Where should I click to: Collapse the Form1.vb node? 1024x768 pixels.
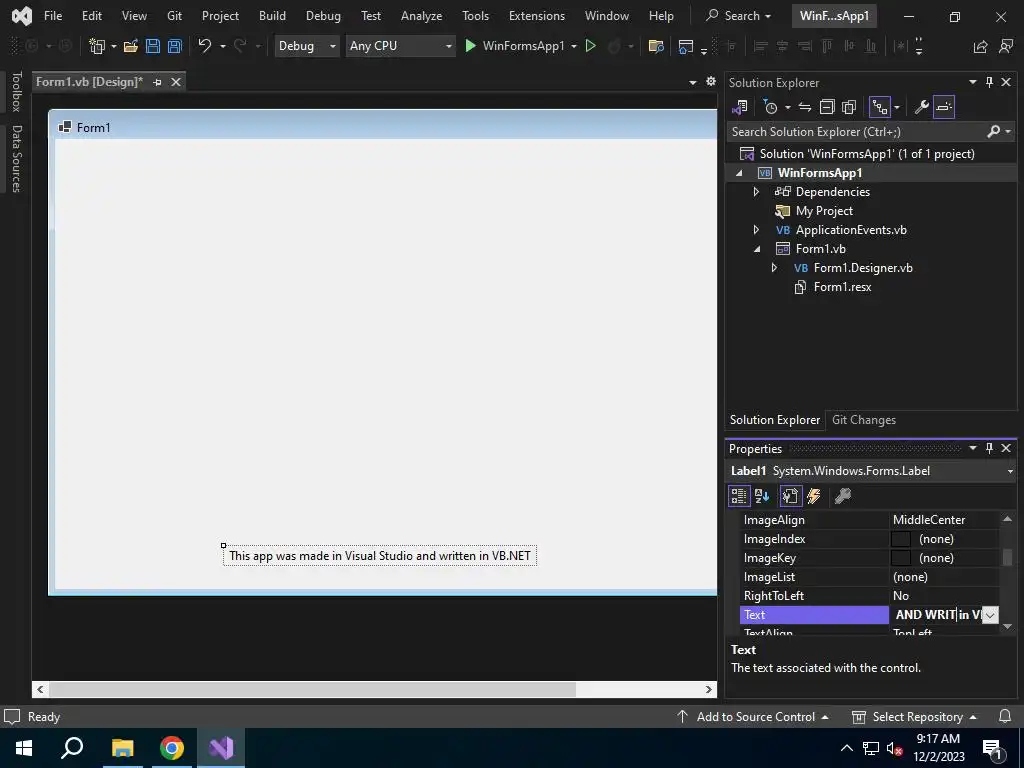[x=758, y=249]
